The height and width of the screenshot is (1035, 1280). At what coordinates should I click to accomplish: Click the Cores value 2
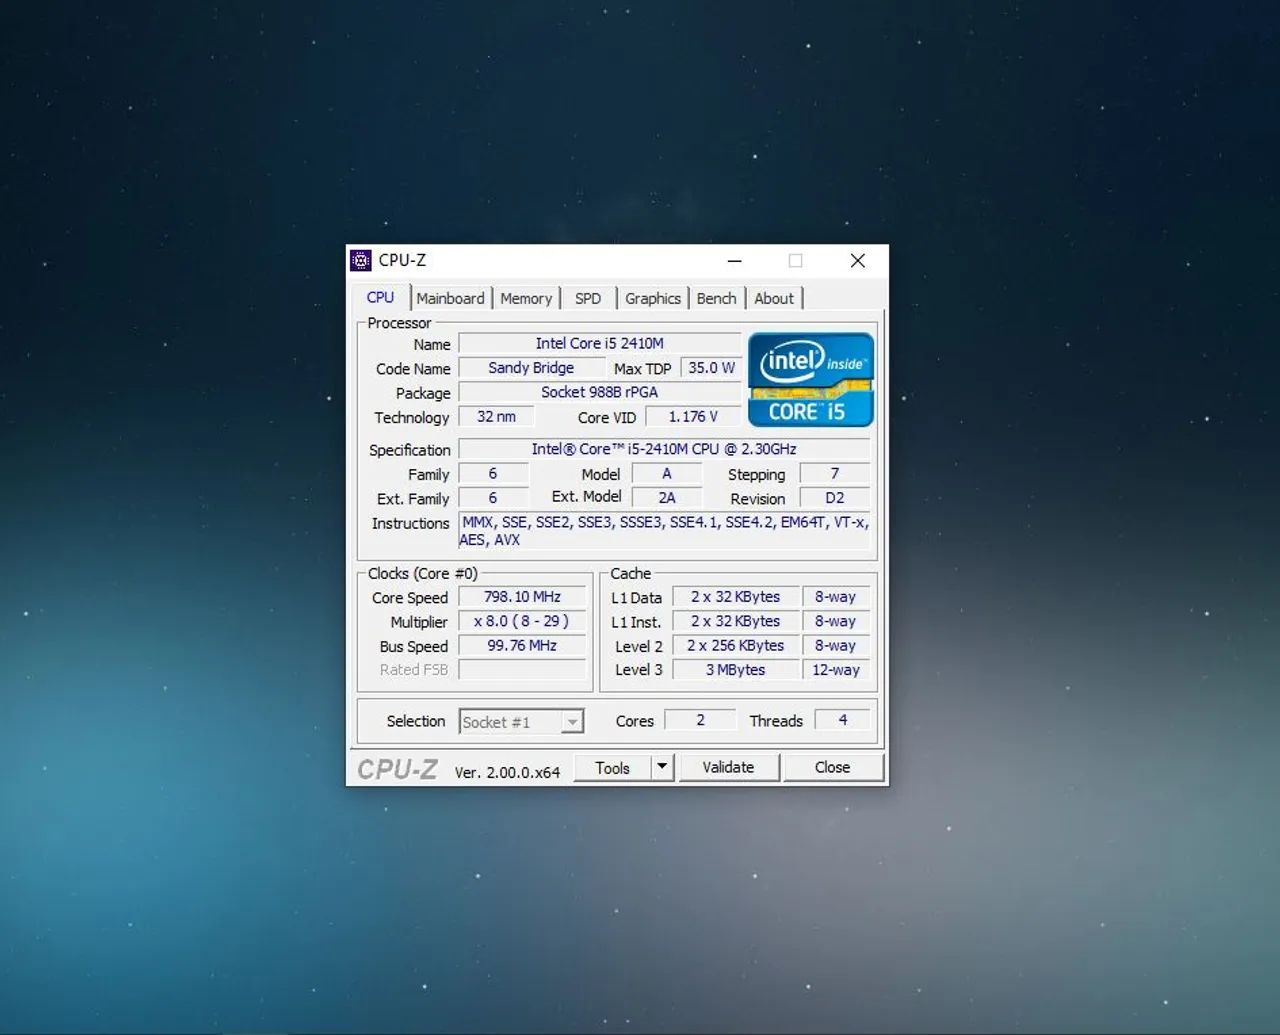[x=700, y=720]
